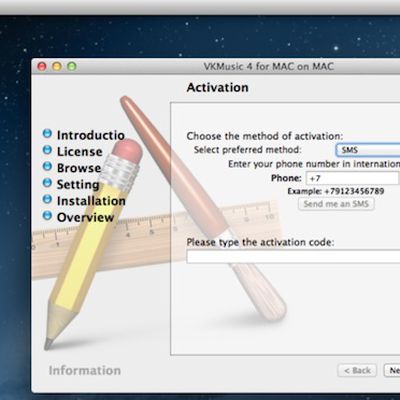Click the Installation step label
The image size is (400, 400).
pyautogui.click(x=91, y=201)
